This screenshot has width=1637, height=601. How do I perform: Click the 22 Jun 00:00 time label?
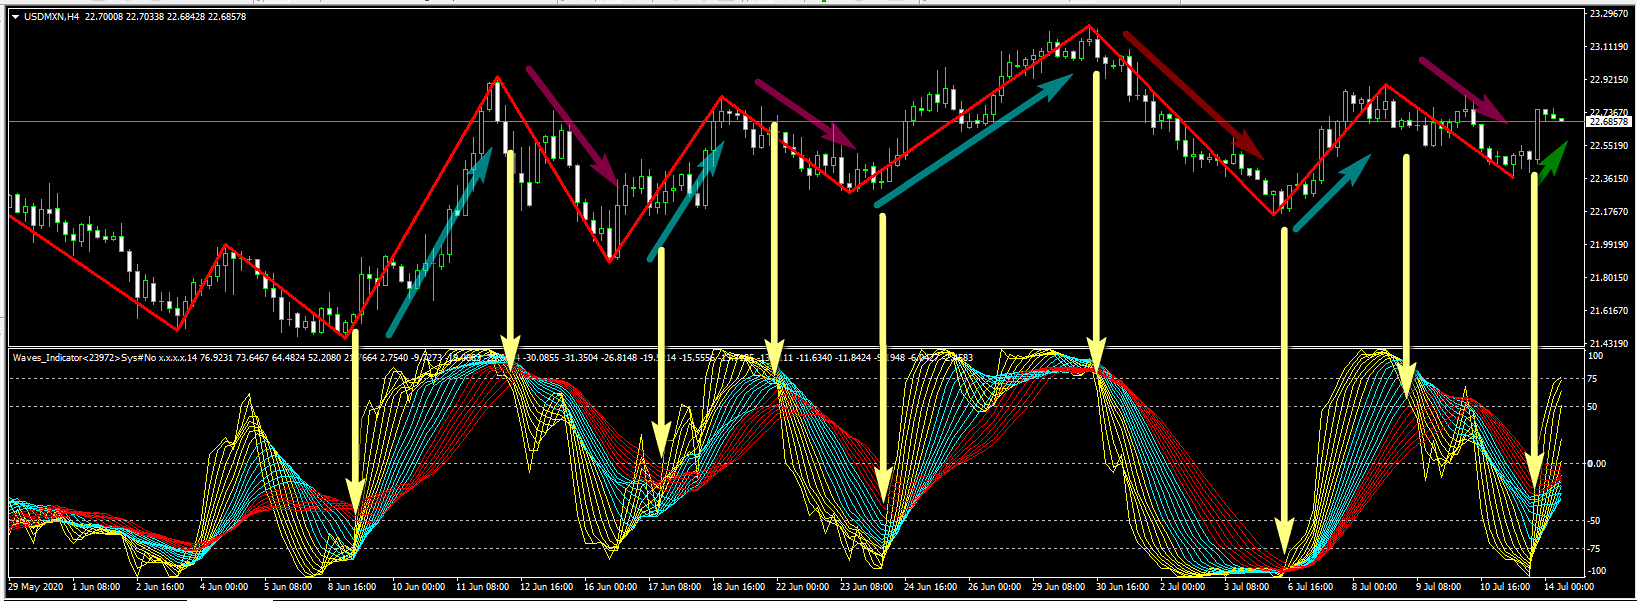point(802,587)
